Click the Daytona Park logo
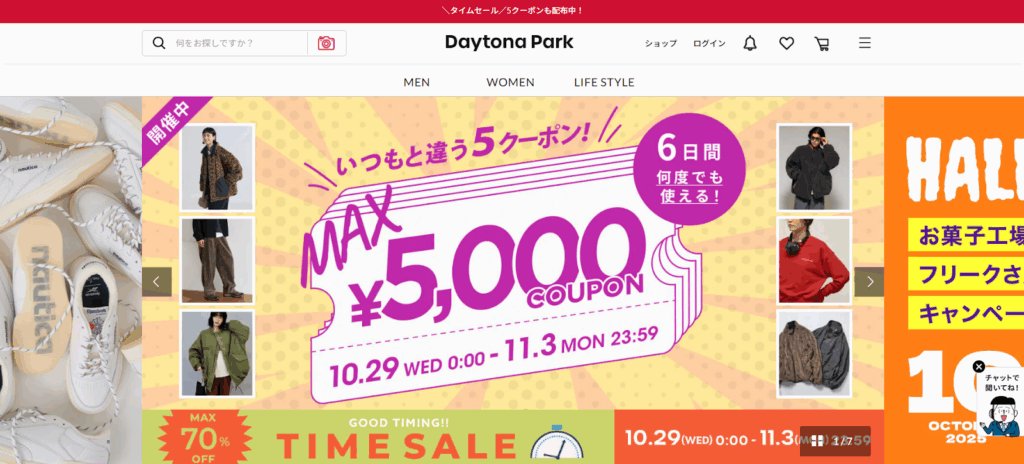Viewport: 1024px width, 464px height. pyautogui.click(x=509, y=42)
